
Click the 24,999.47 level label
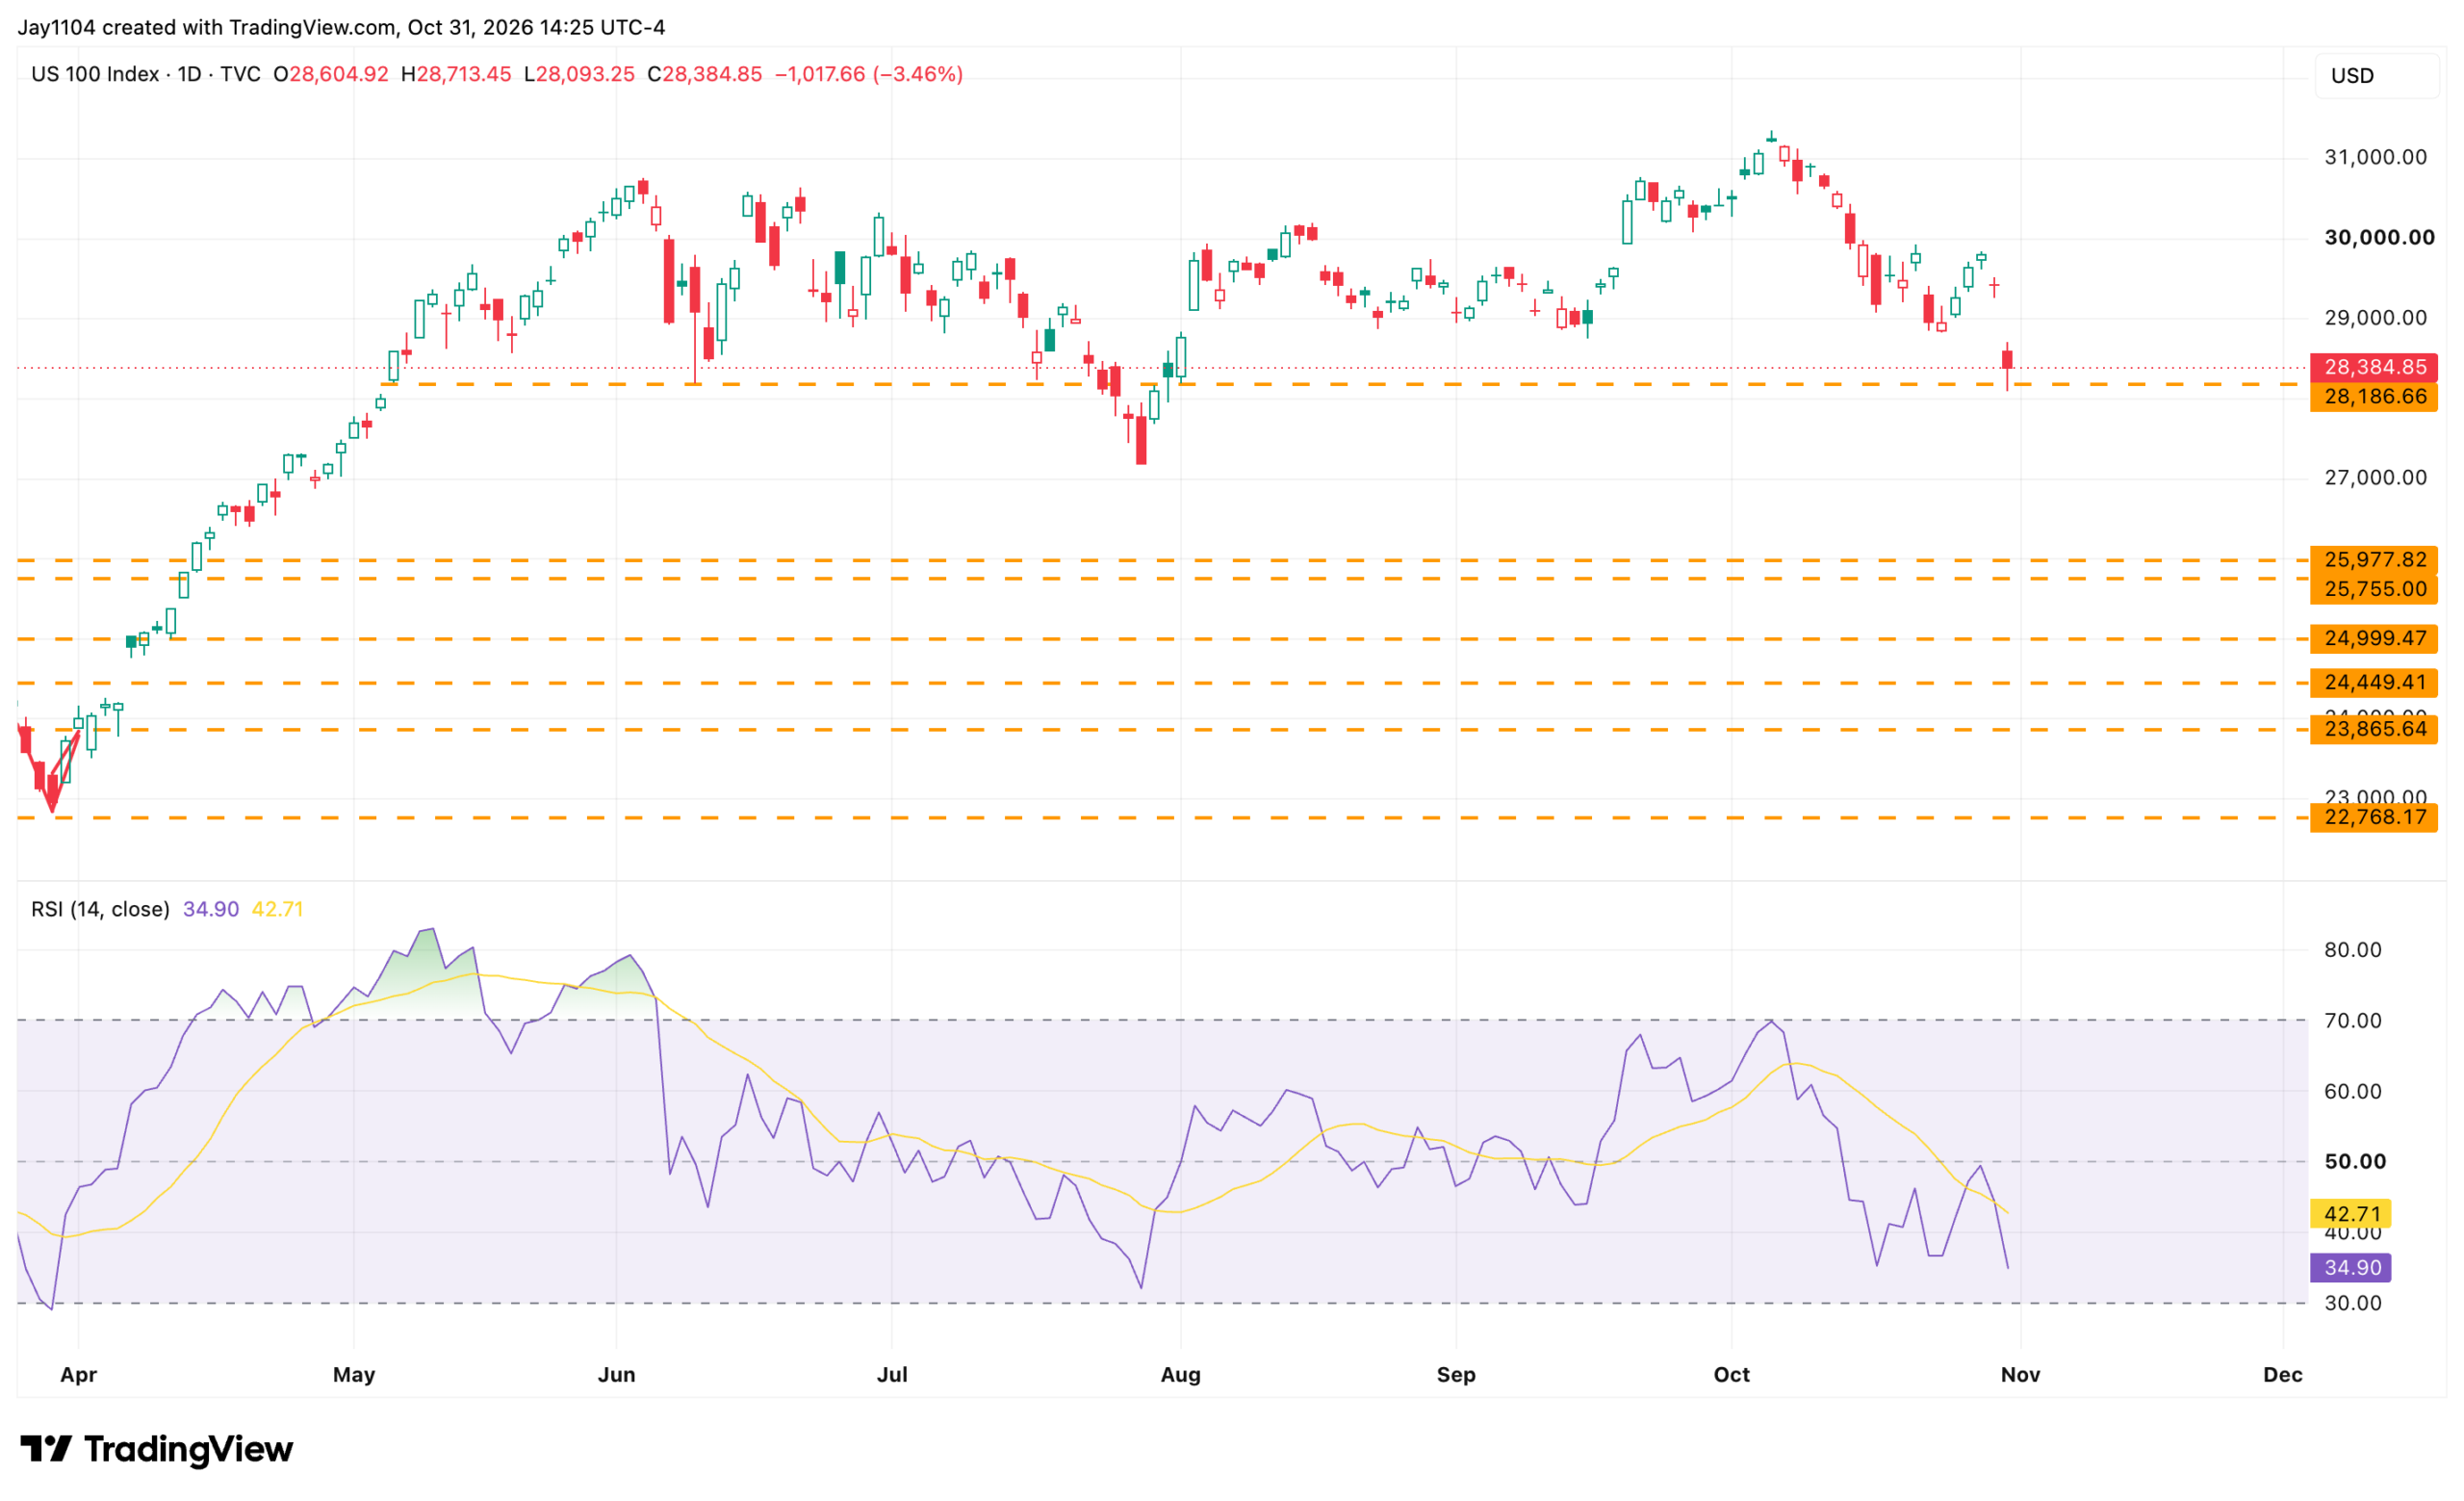tap(2374, 638)
